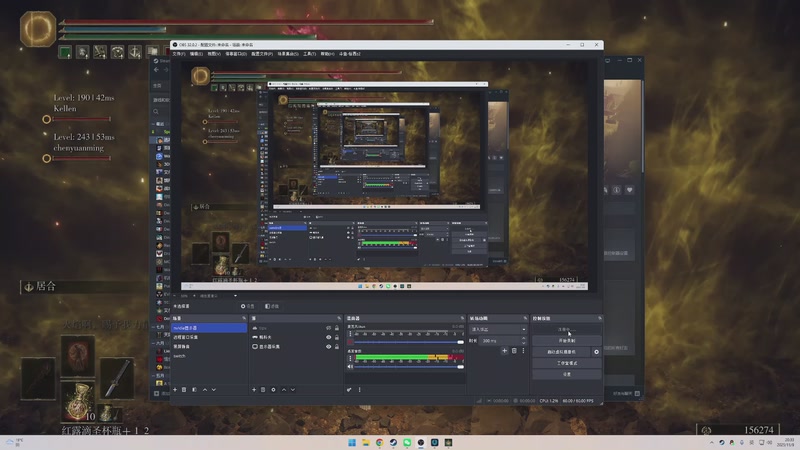800x450 pixels.
Task: Remove the selected scene with the trash icon
Action: tap(185, 389)
